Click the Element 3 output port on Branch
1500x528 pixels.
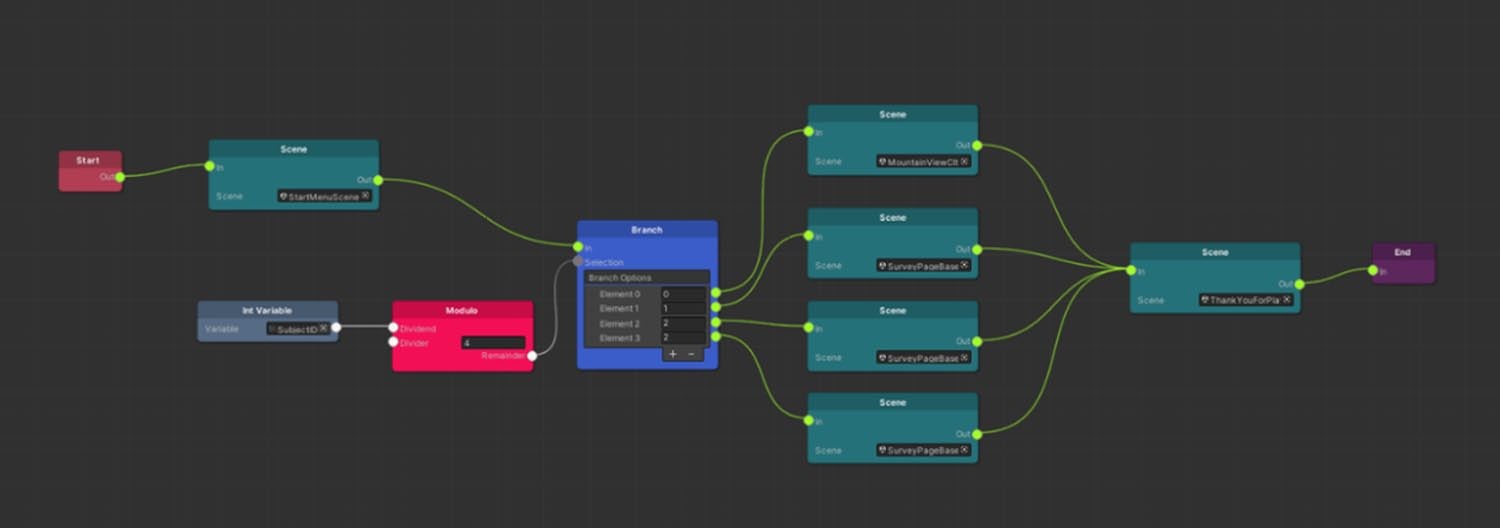click(715, 337)
